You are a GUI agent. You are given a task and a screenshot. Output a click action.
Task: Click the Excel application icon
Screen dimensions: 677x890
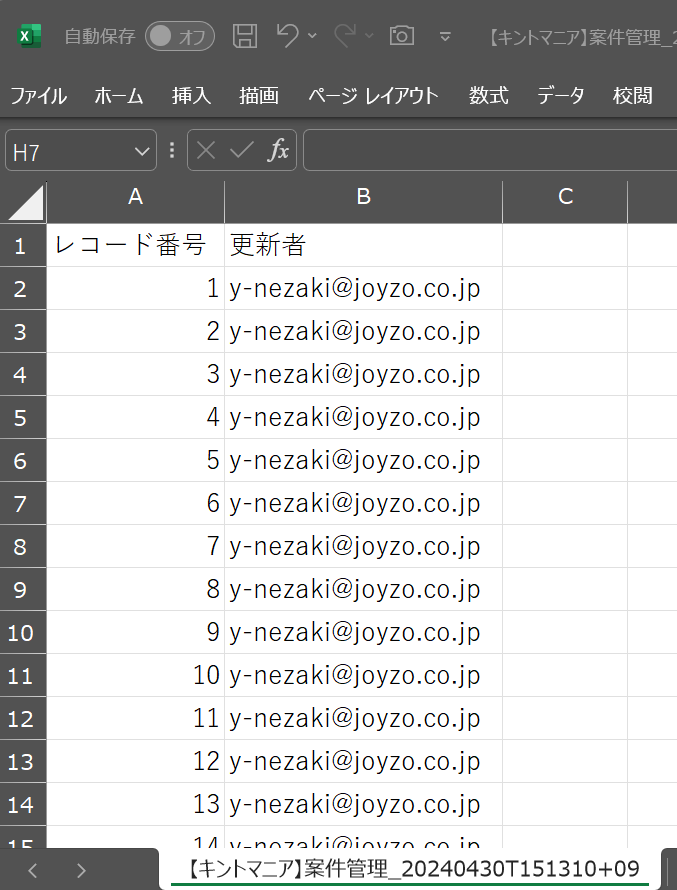28,36
